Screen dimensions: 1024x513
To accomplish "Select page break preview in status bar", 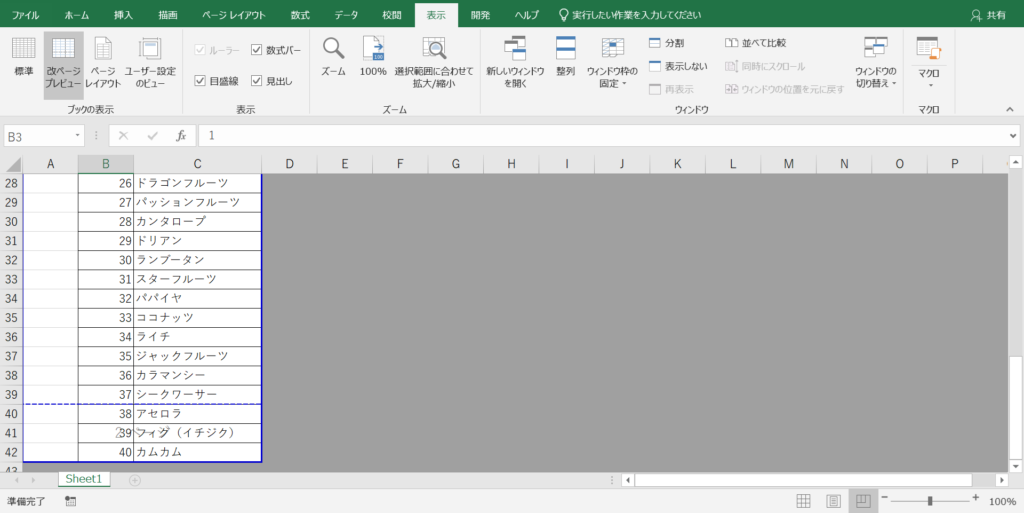I will click(x=863, y=501).
